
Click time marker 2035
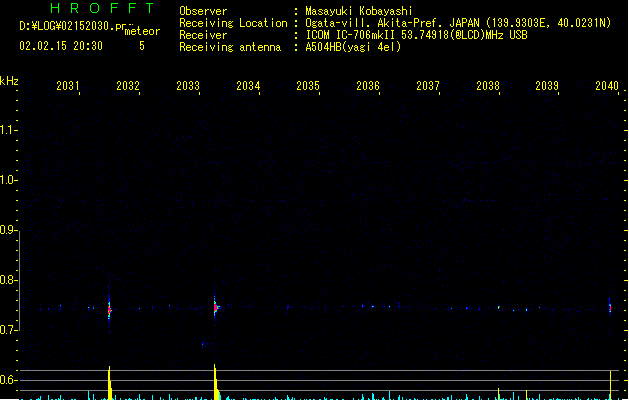[308, 86]
